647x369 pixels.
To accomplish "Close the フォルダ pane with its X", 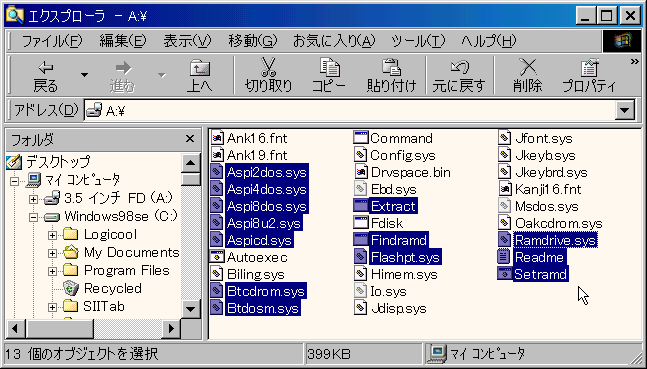I will 190,139.
